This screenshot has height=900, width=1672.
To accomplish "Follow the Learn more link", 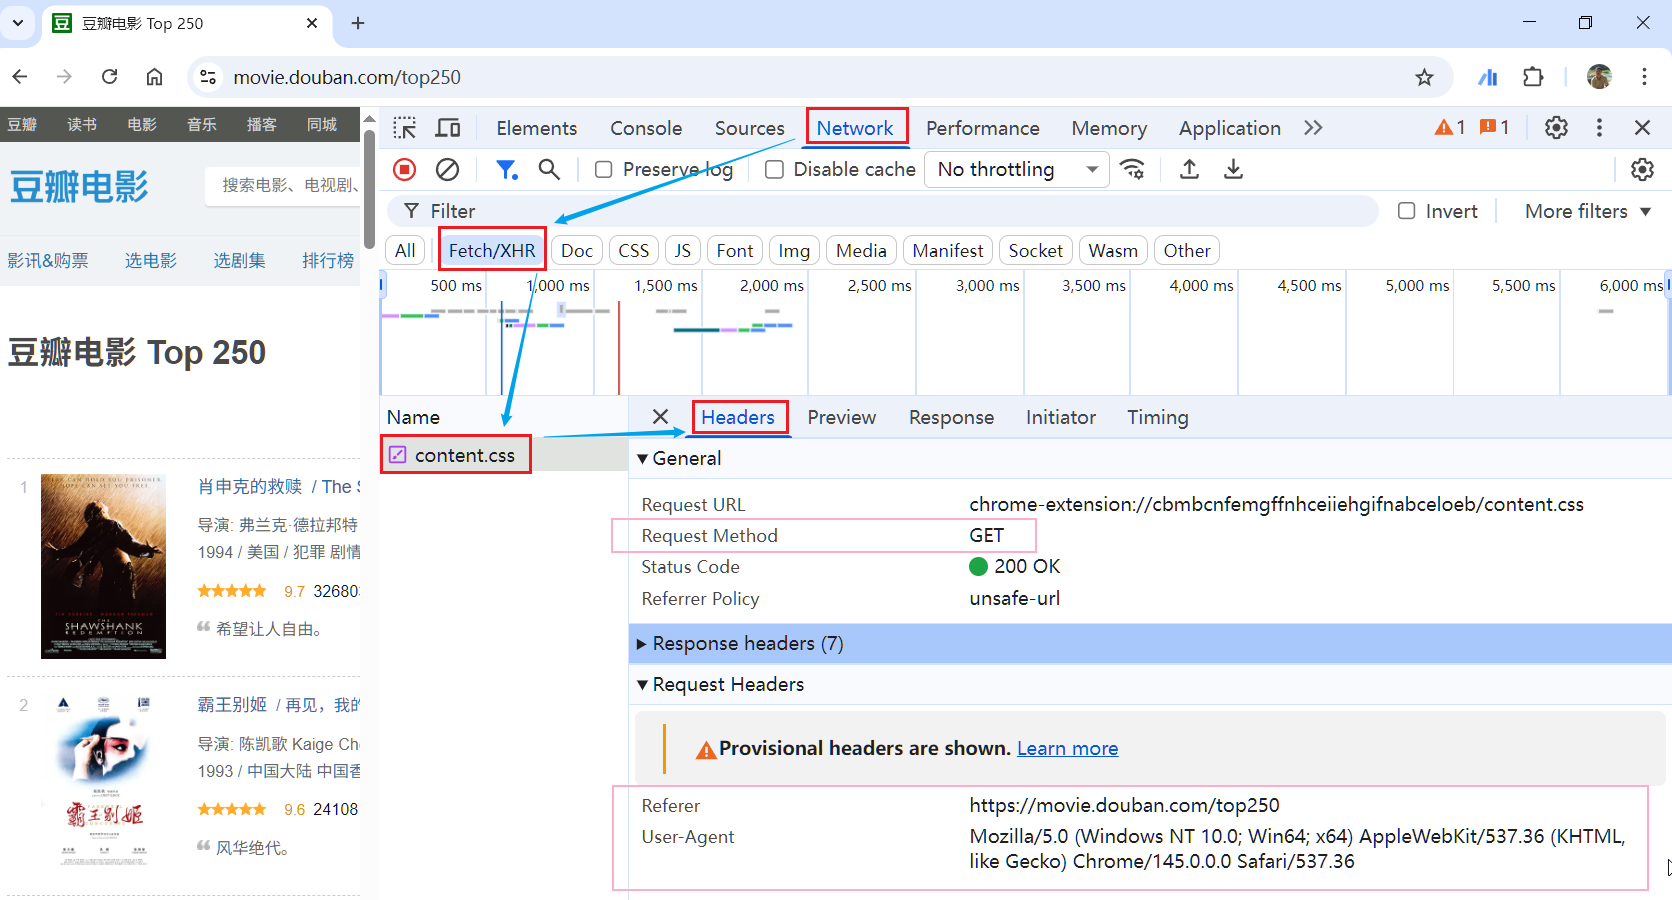I will click(x=1067, y=749).
